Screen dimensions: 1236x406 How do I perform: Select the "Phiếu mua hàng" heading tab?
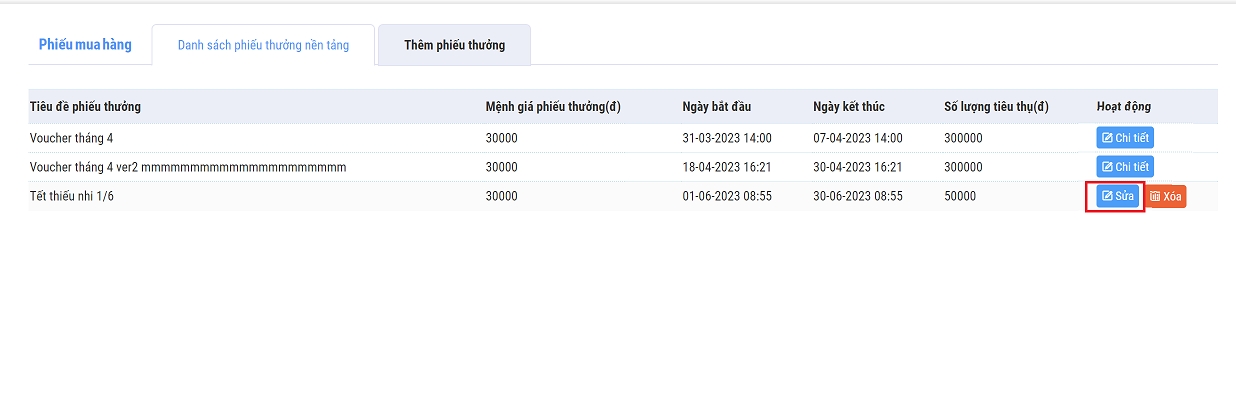pos(85,45)
